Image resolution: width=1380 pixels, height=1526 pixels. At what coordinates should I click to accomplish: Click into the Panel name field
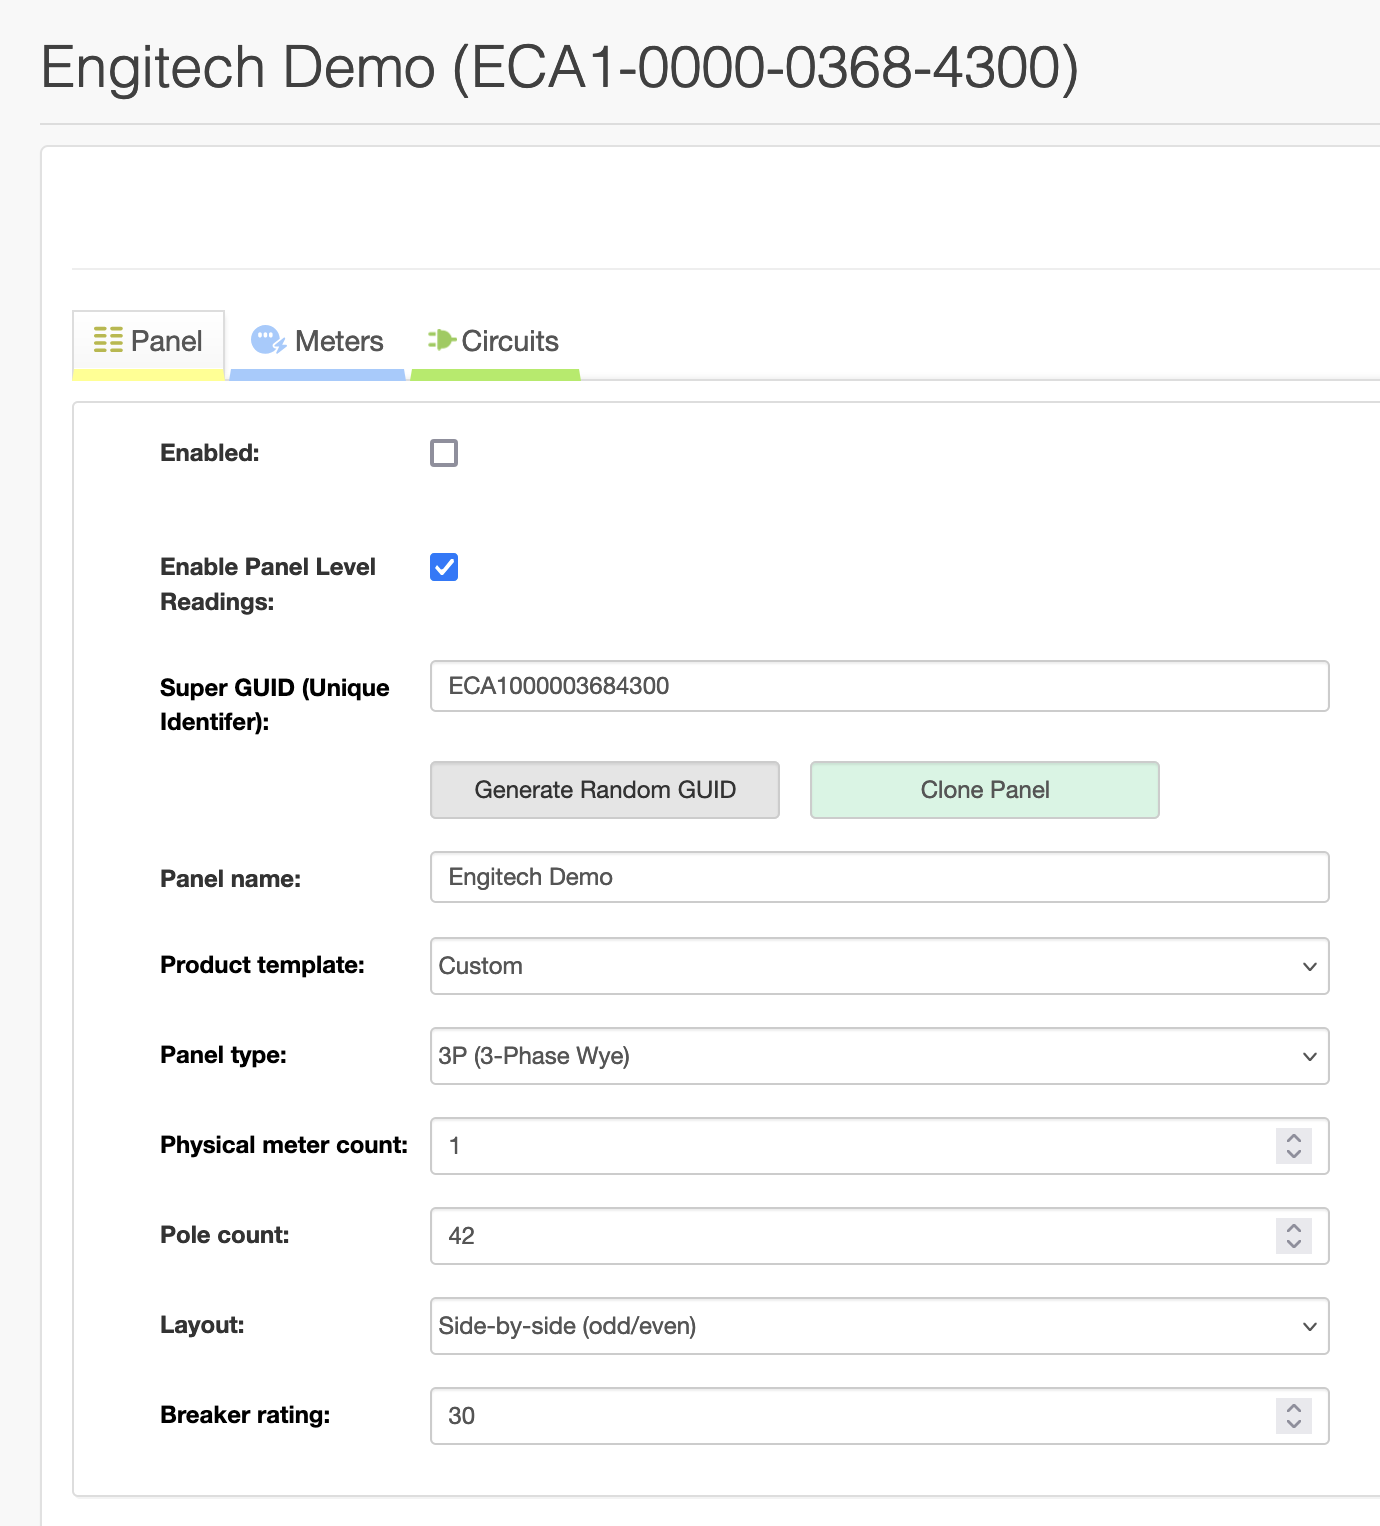[x=879, y=877]
